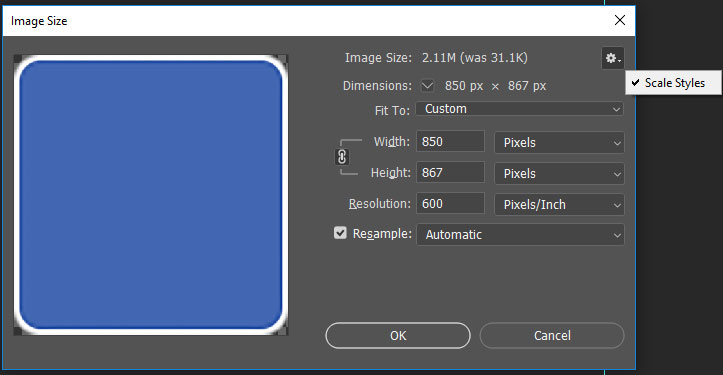Click into the Resolution field showing 600
This screenshot has width=723, height=375.
(x=450, y=203)
